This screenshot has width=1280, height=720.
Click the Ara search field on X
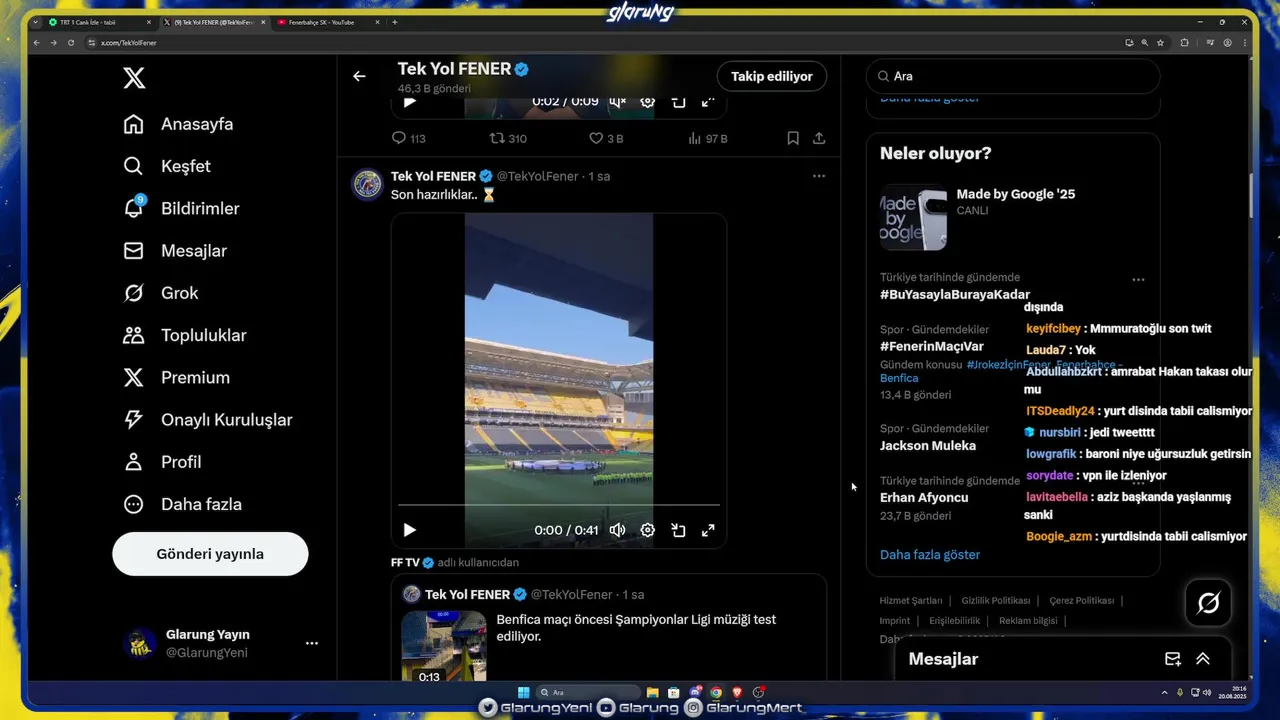point(1013,76)
